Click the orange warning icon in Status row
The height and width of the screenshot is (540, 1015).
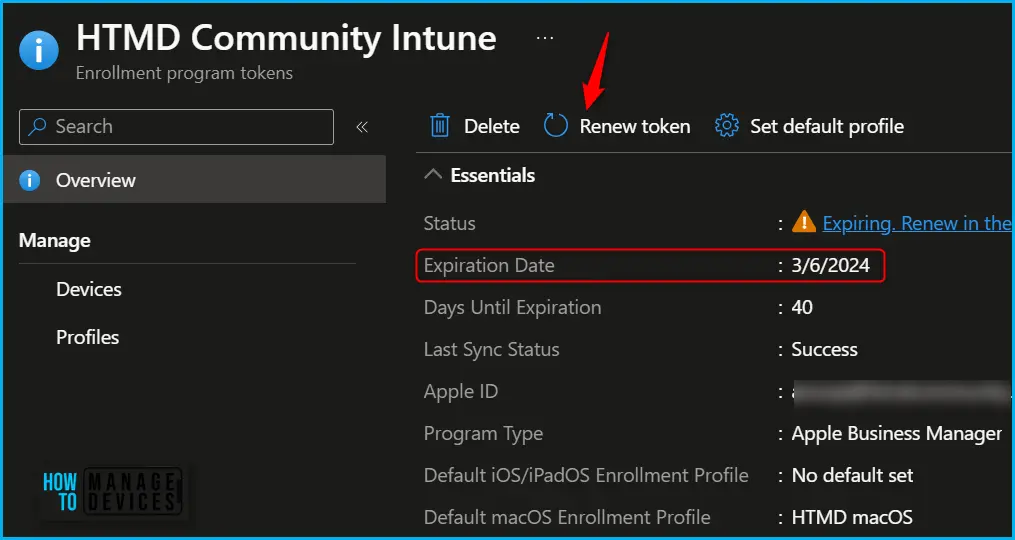click(x=804, y=222)
